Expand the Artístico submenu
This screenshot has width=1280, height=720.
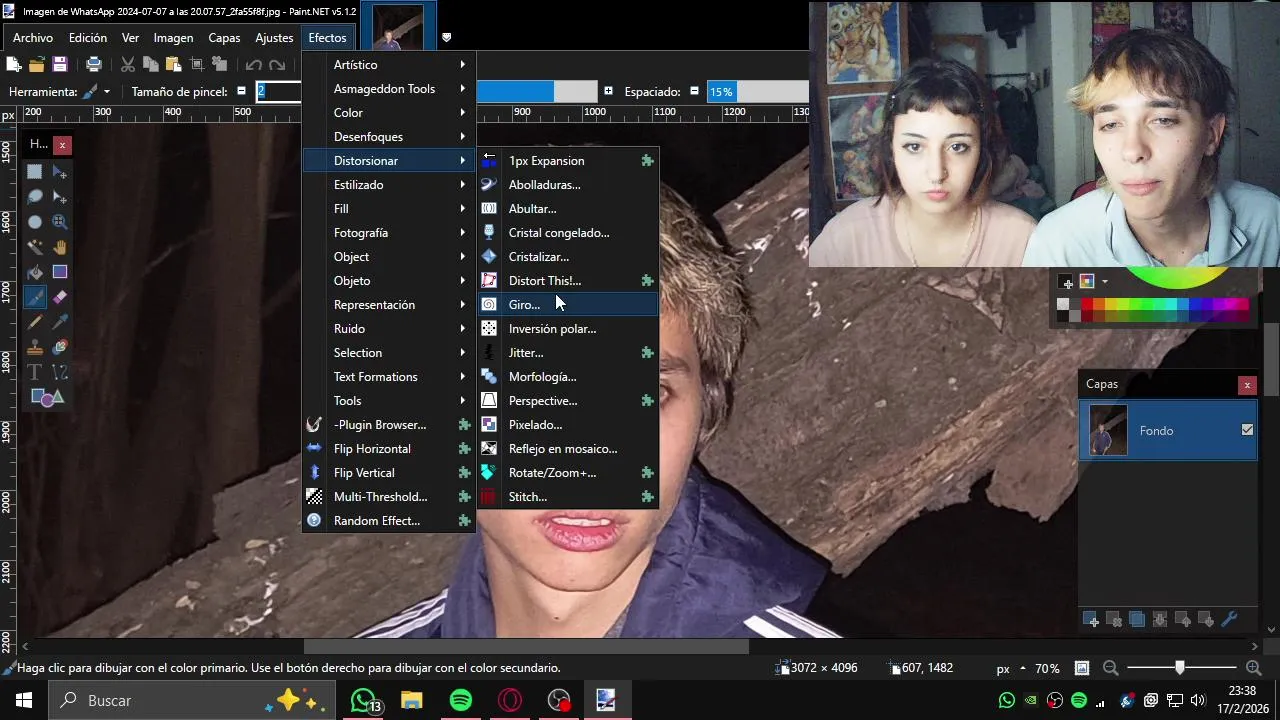389,65
